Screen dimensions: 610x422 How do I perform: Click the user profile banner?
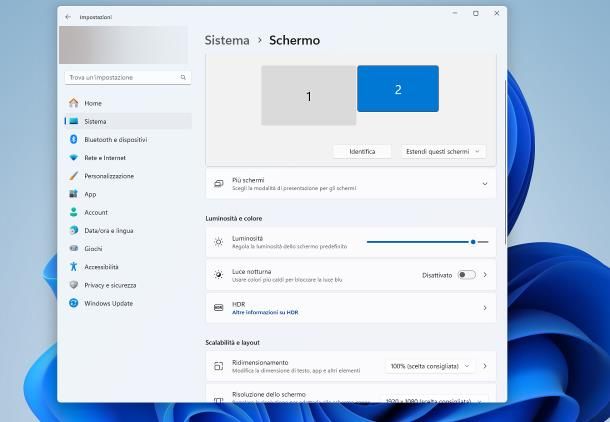(123, 45)
